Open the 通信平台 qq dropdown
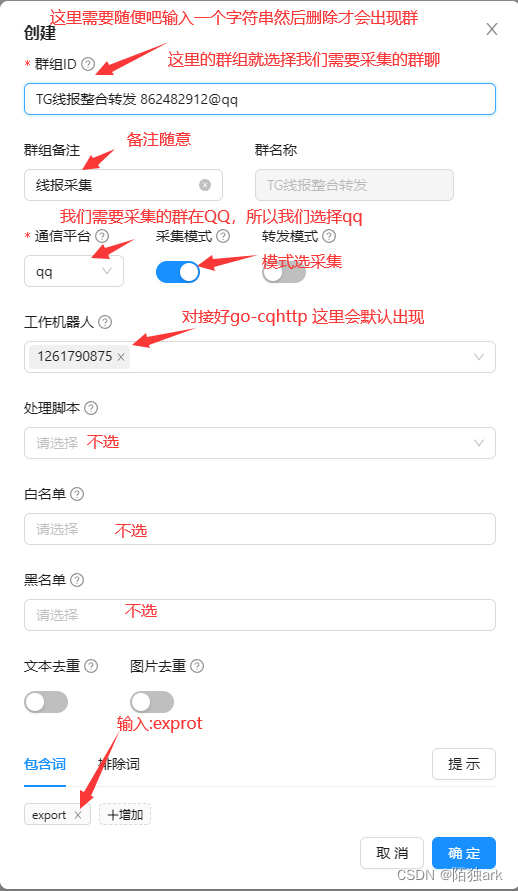The width and height of the screenshot is (518, 891). (x=74, y=271)
